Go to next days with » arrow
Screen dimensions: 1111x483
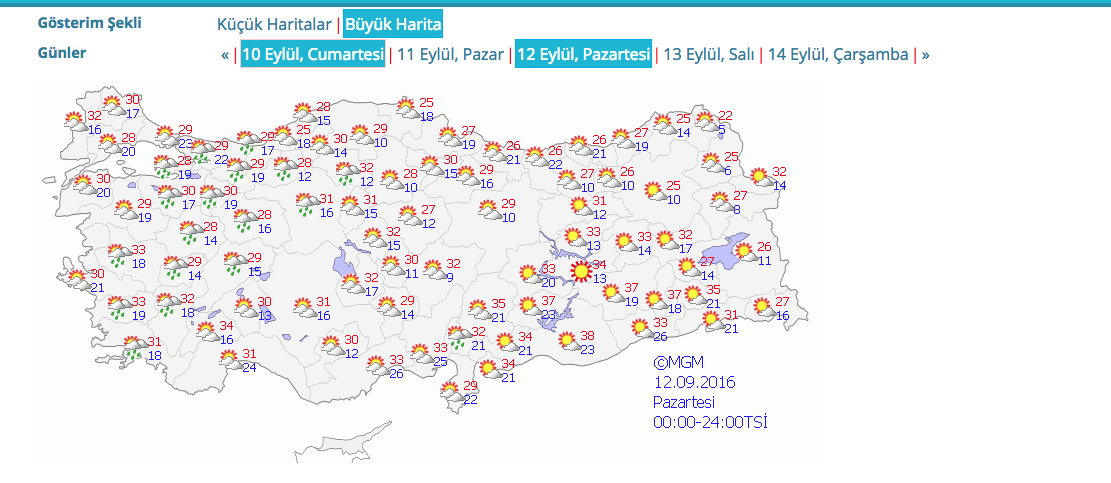(x=925, y=54)
